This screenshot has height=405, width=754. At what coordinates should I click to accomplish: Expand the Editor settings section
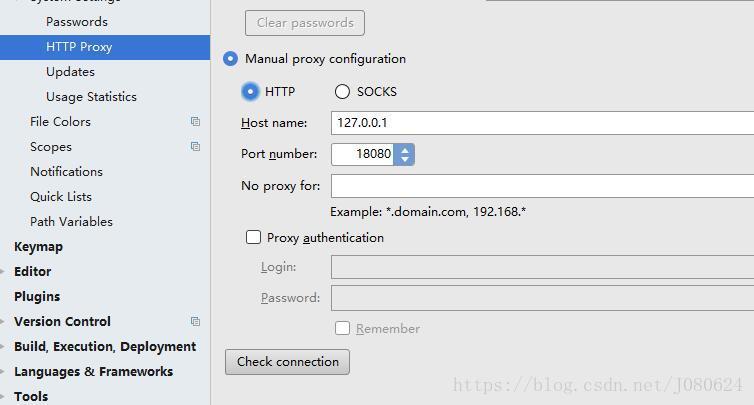(x=3, y=272)
